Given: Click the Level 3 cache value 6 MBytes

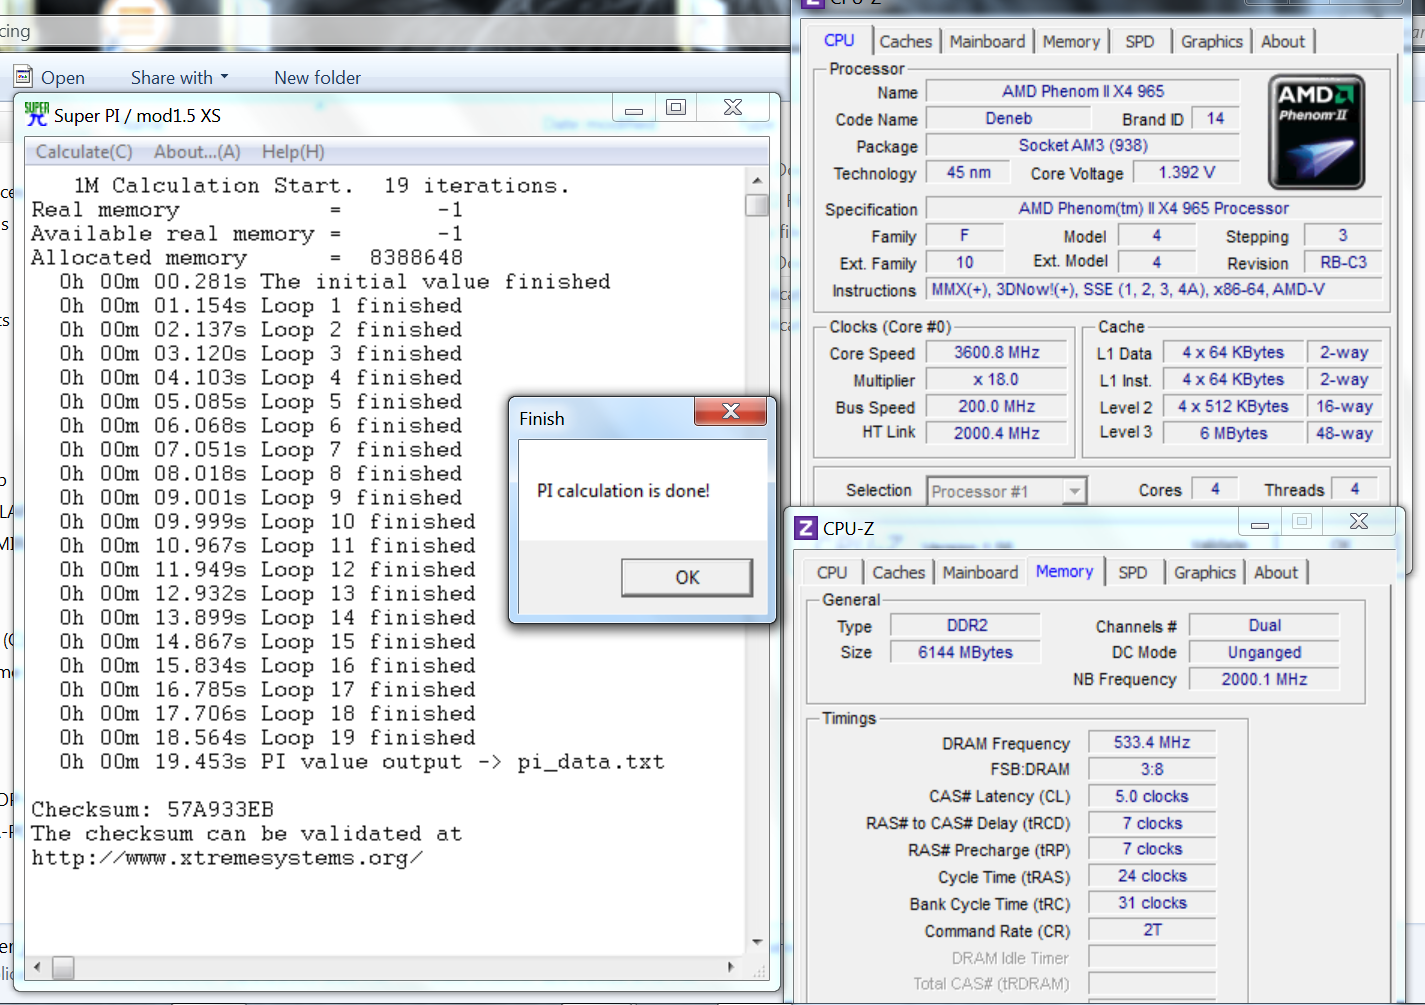Looking at the screenshot, I should pos(1233,433).
